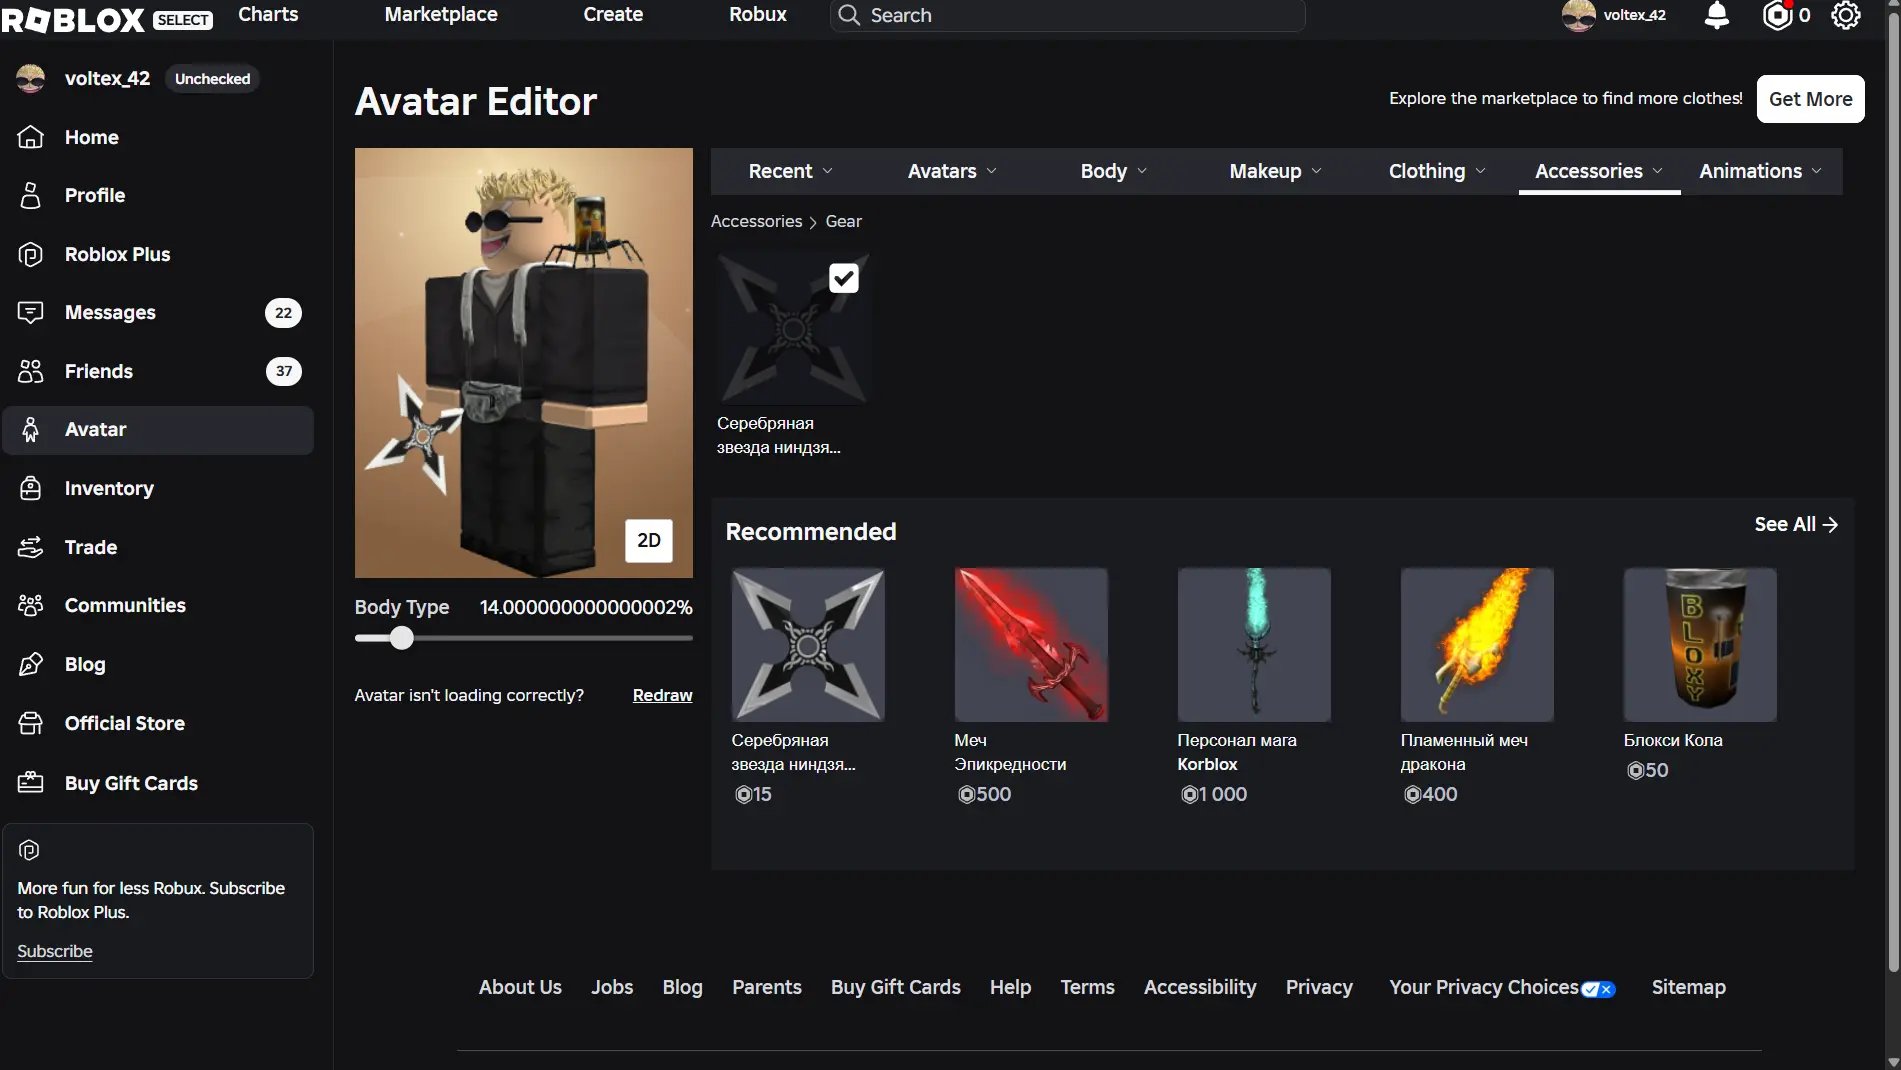Viewport: 1901px width, 1070px height.
Task: Expand the Makeup dropdown
Action: (x=1276, y=171)
